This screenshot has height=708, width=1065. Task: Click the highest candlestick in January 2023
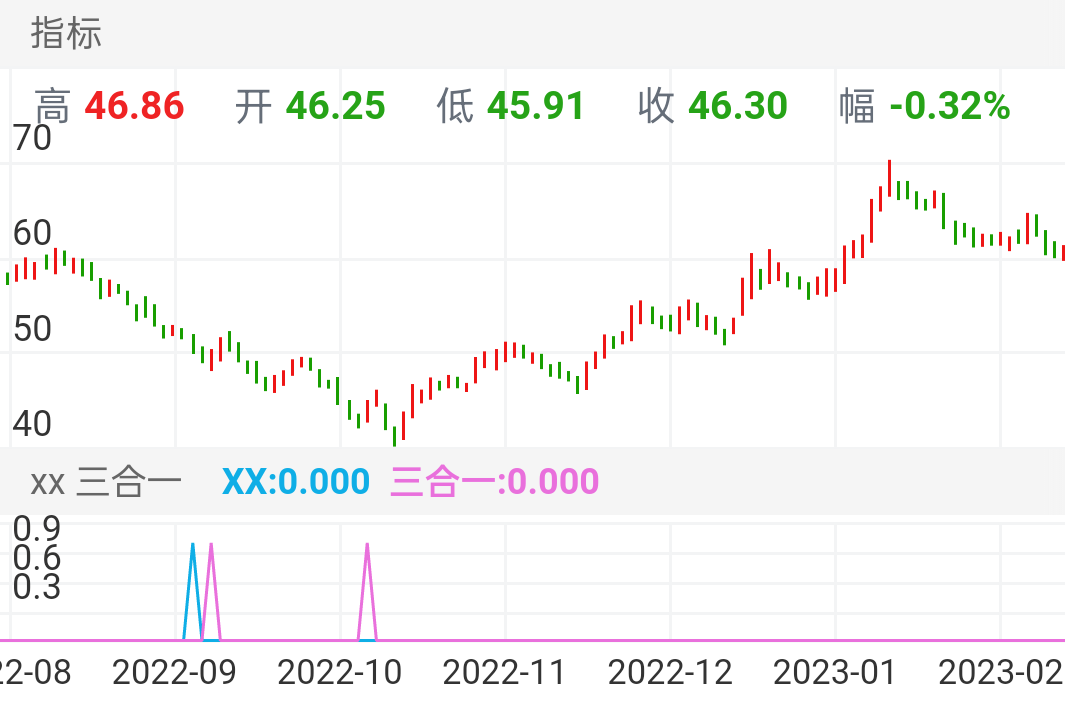890,179
